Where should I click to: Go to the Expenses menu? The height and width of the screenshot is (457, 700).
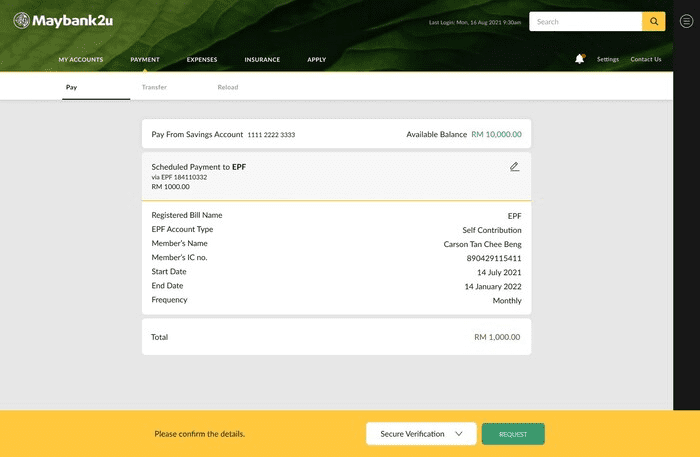coord(202,59)
